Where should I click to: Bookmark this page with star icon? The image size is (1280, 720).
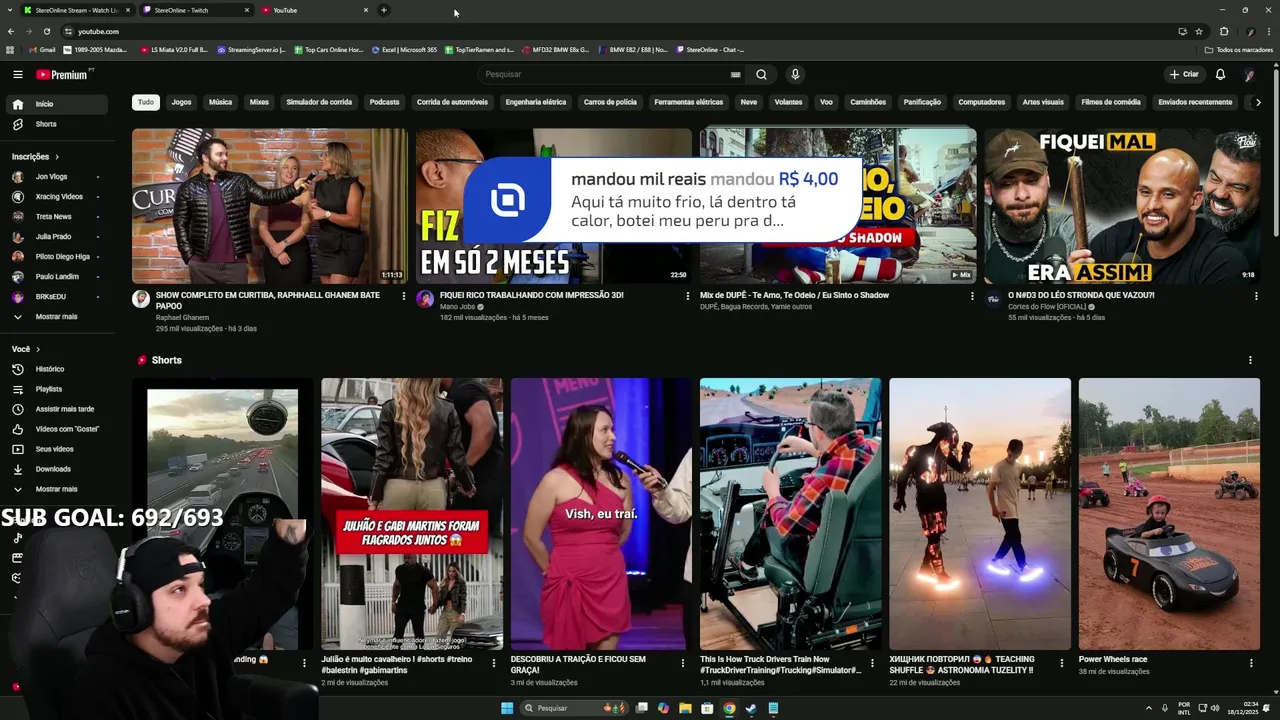pos(1198,32)
